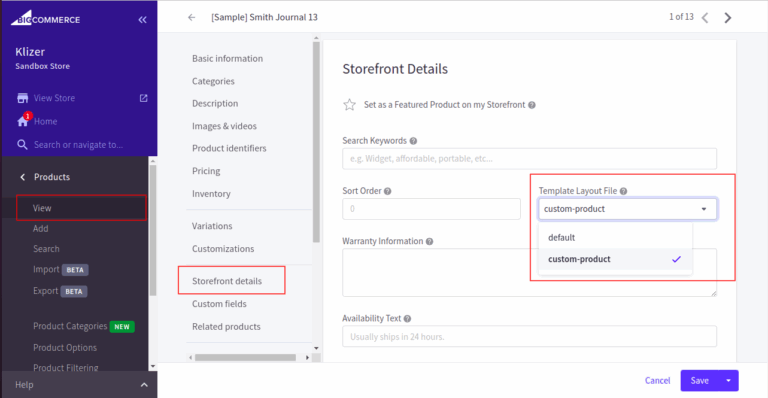Select the custom-product template option

[x=615, y=259]
